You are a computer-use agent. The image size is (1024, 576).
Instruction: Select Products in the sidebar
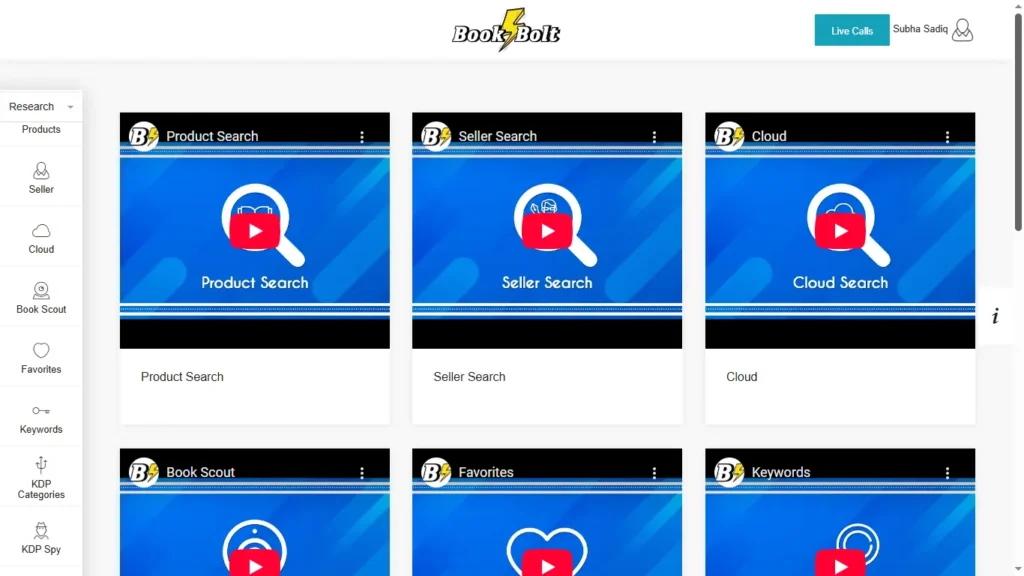click(41, 129)
